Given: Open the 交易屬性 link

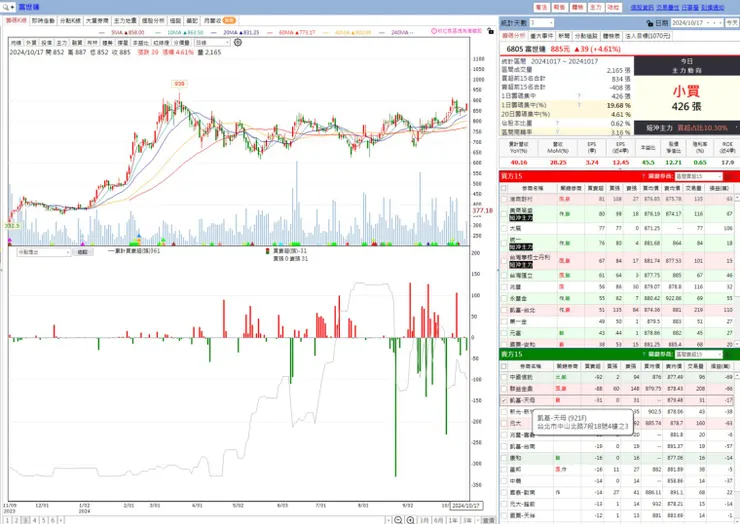Looking at the screenshot, I should pyautogui.click(x=667, y=8).
